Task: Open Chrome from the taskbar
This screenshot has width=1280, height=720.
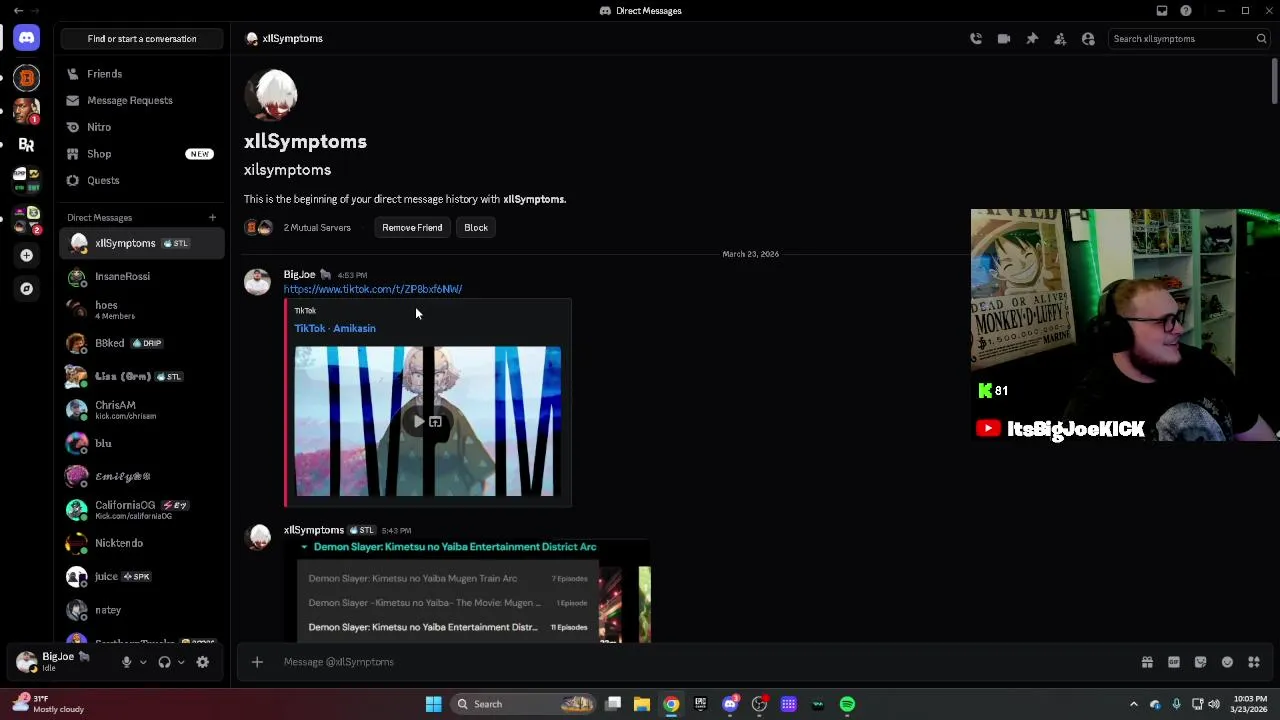Action: point(671,704)
